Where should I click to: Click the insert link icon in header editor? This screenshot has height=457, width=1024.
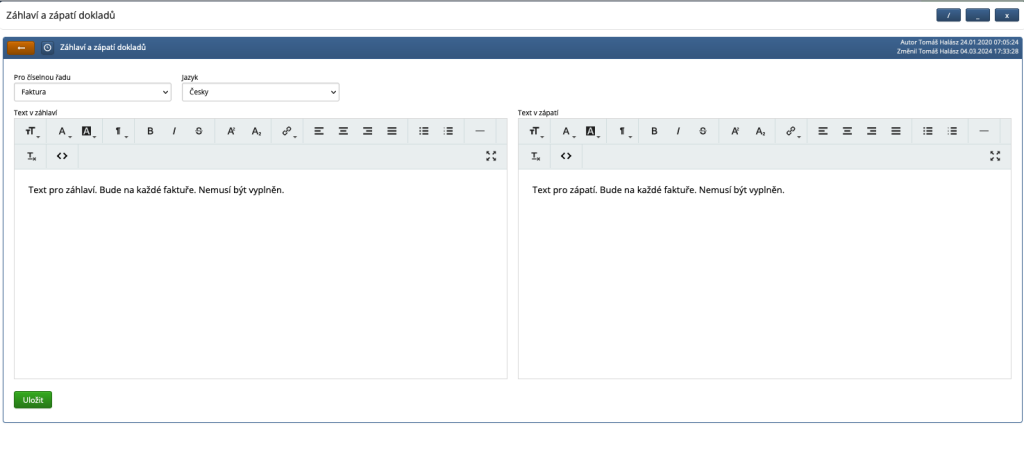click(x=287, y=131)
